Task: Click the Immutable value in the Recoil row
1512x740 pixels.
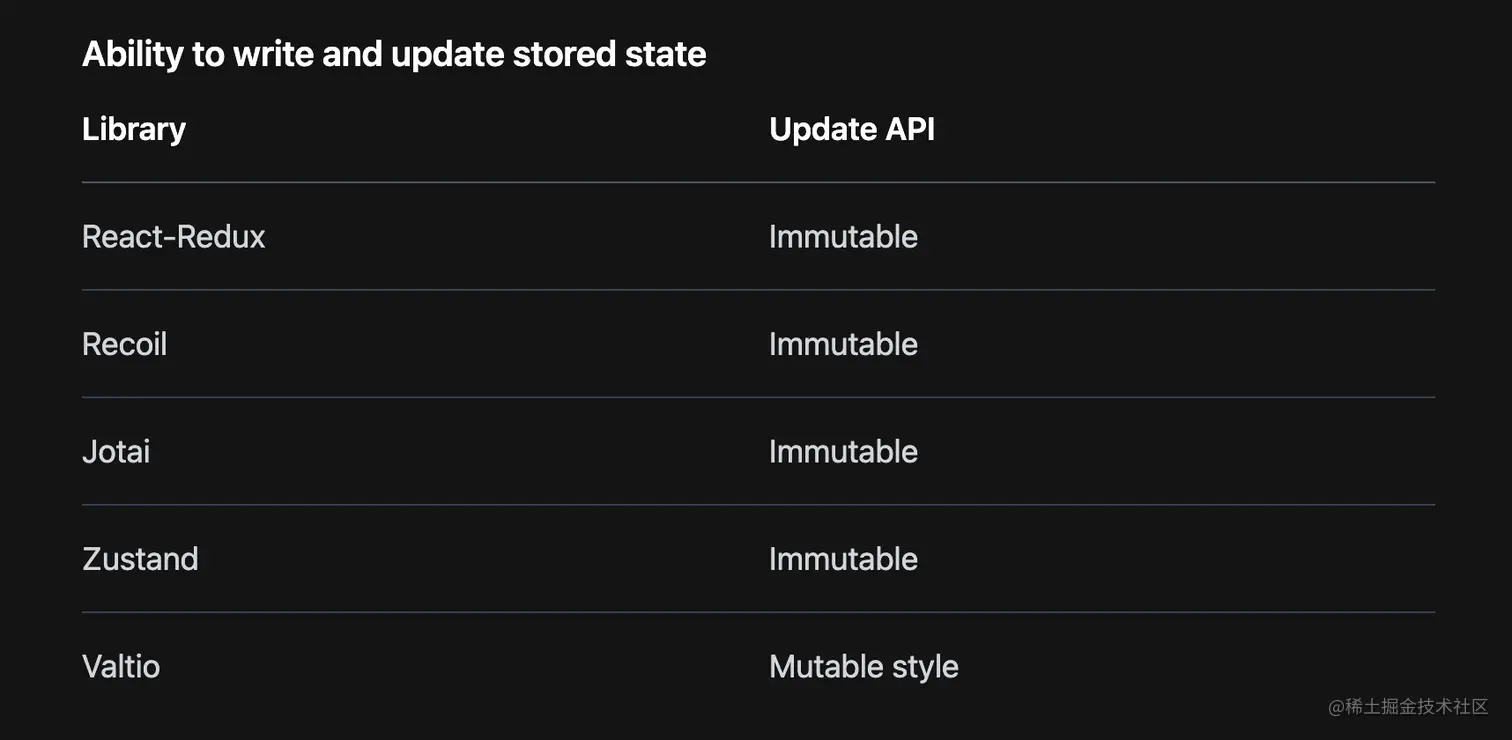Action: [x=843, y=344]
